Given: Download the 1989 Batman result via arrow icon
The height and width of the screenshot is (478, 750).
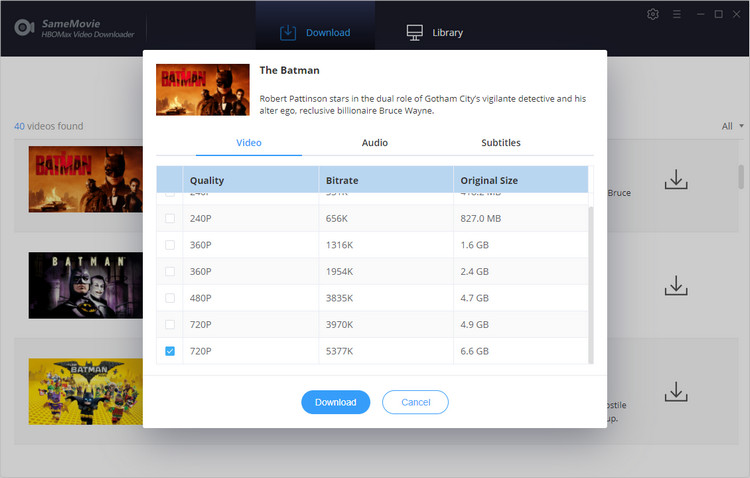Looking at the screenshot, I should [x=676, y=286].
